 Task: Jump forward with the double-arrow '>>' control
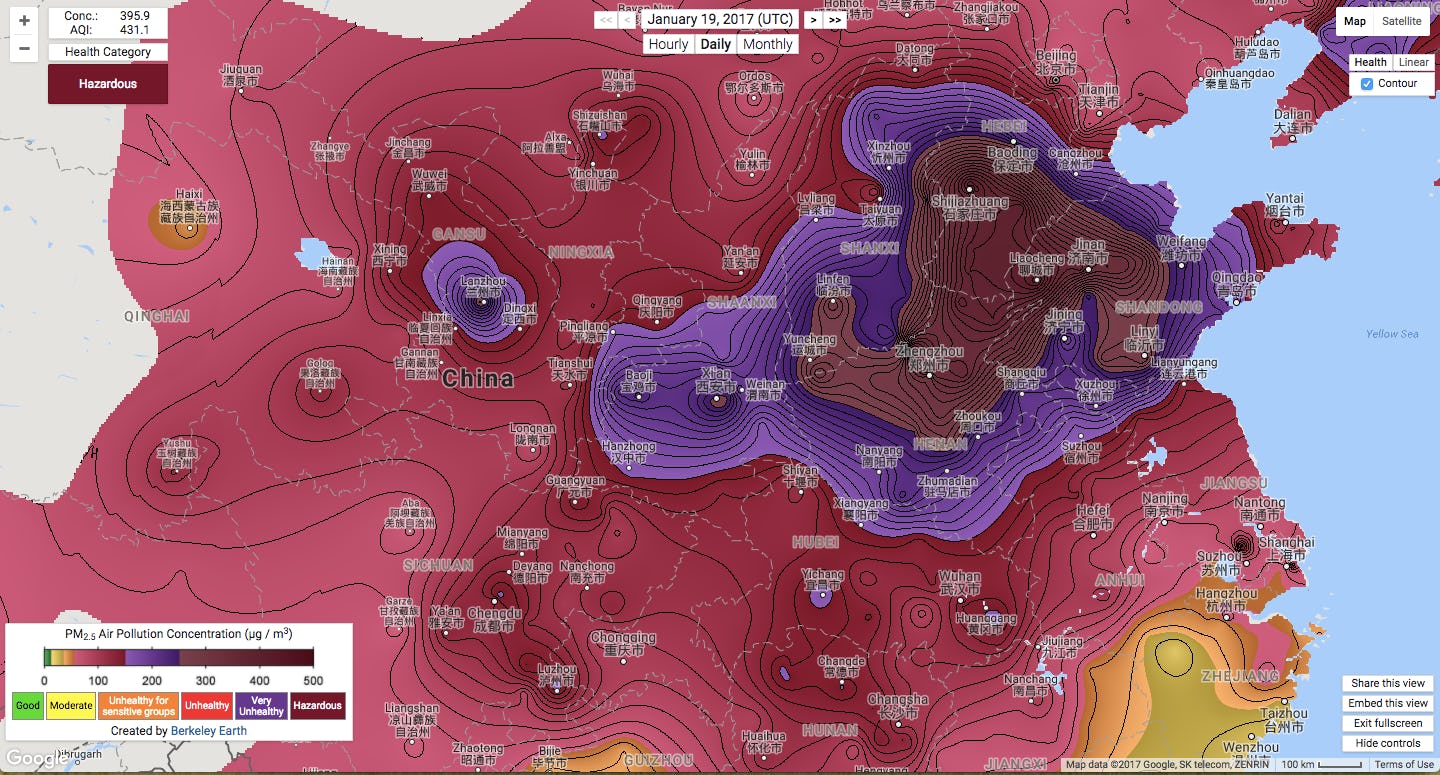833,19
